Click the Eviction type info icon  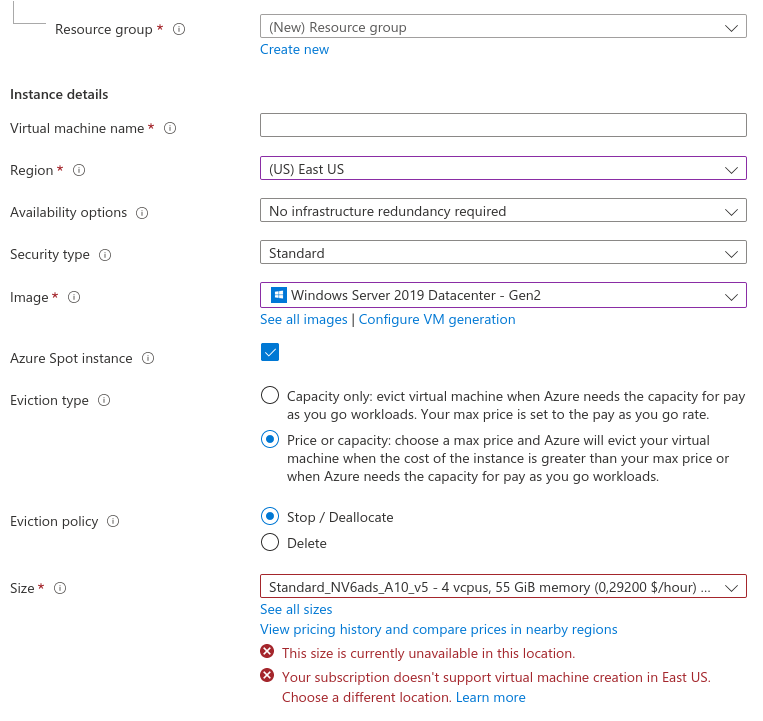pyautogui.click(x=104, y=400)
